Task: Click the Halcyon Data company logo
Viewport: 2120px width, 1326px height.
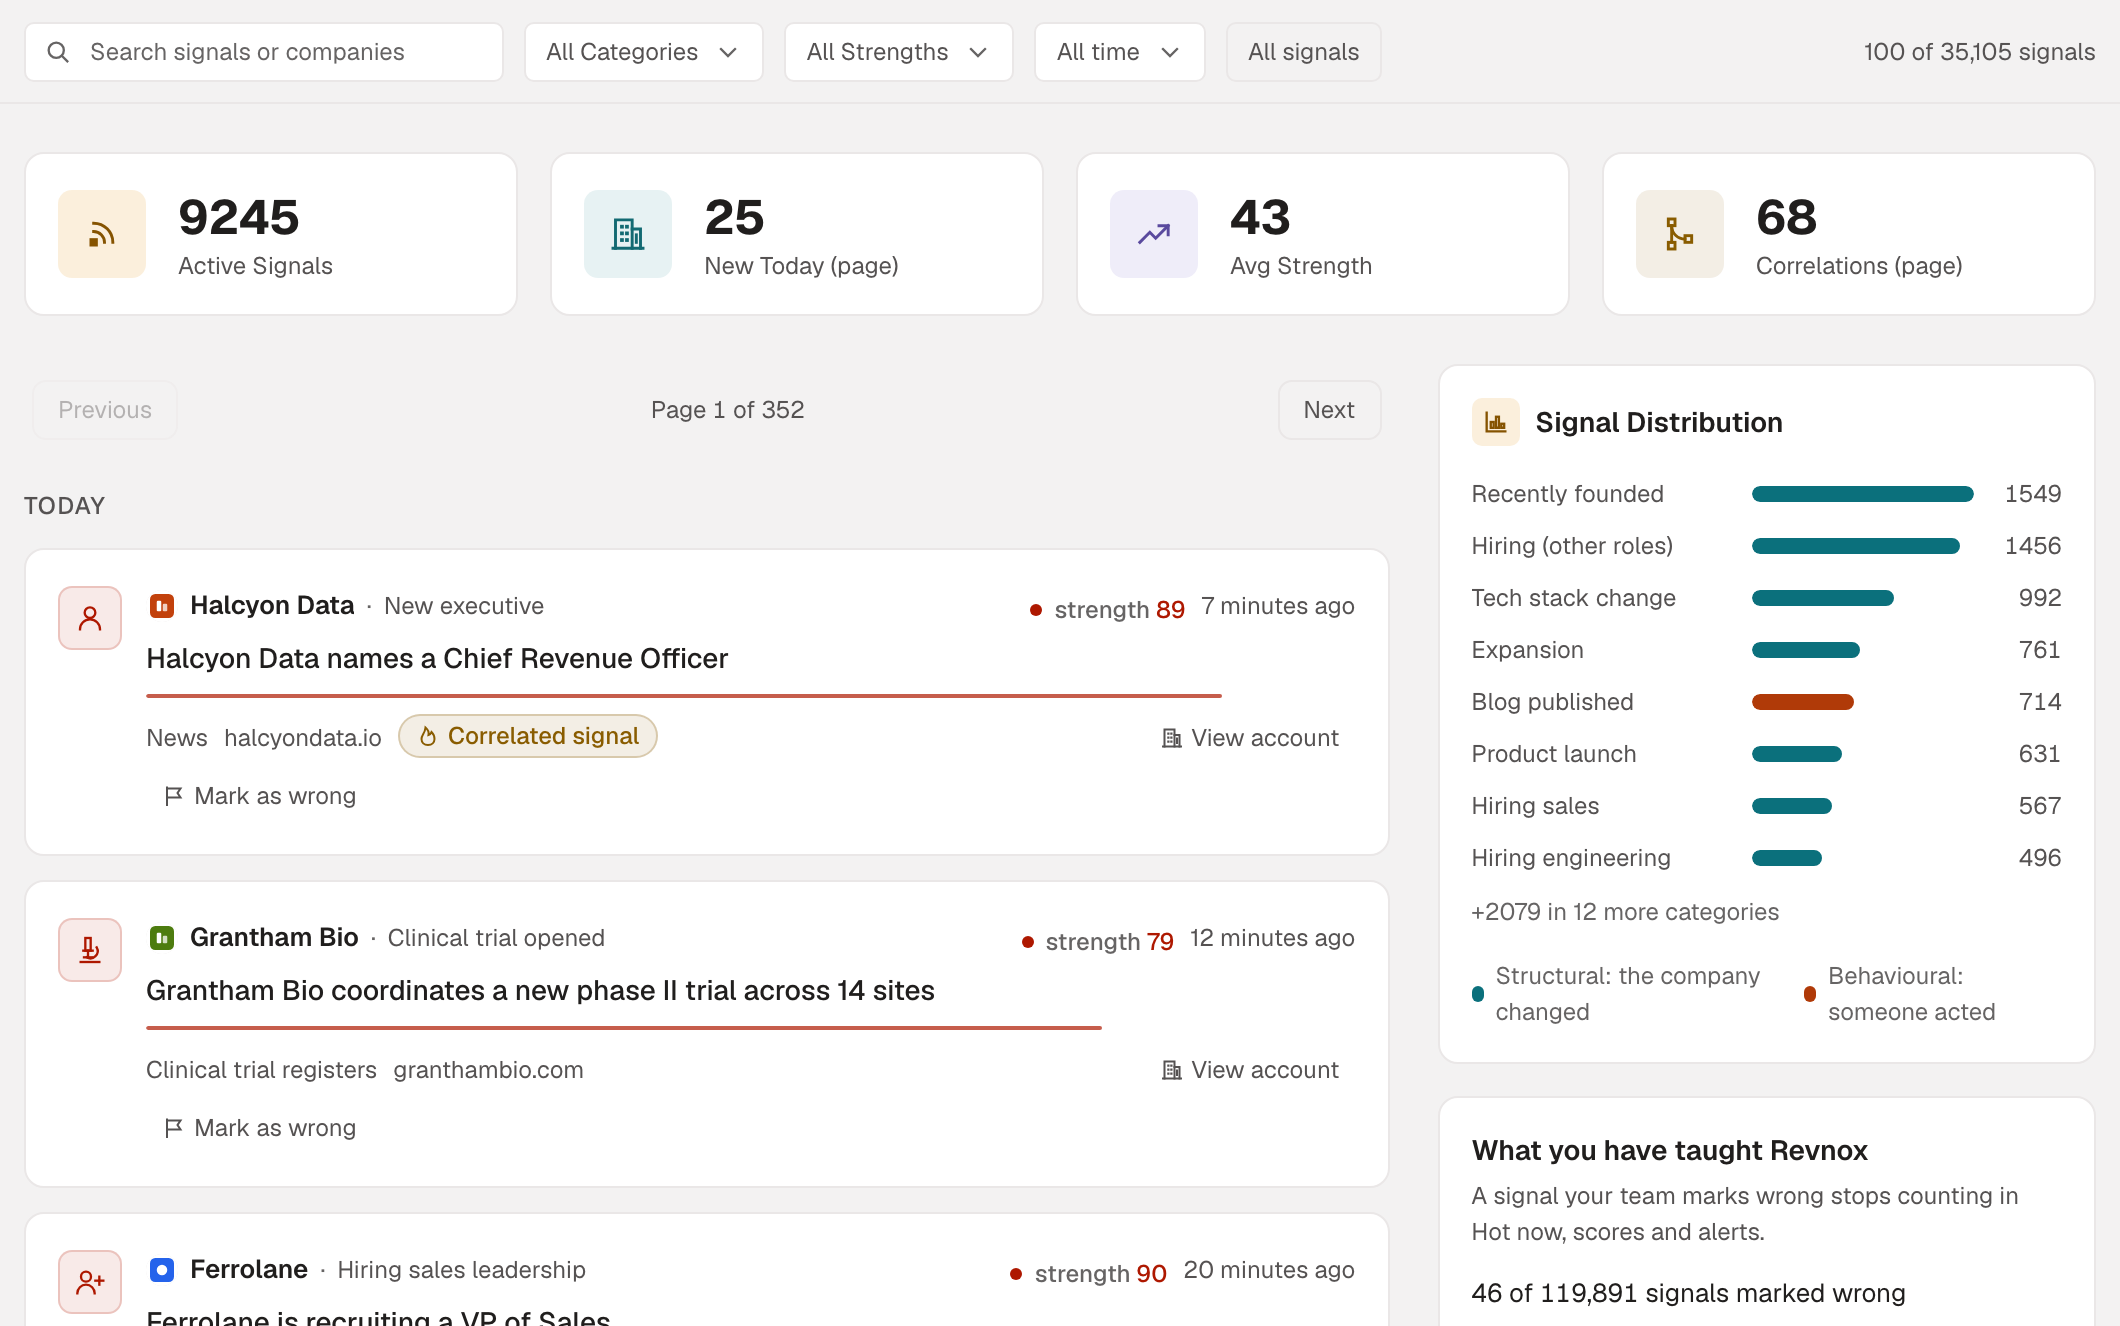Action: [x=162, y=606]
